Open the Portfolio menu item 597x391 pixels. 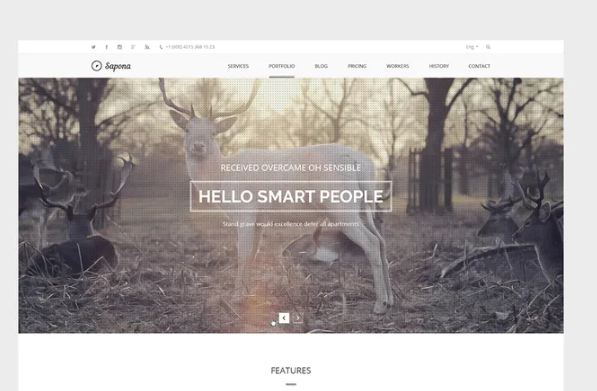[x=282, y=66]
